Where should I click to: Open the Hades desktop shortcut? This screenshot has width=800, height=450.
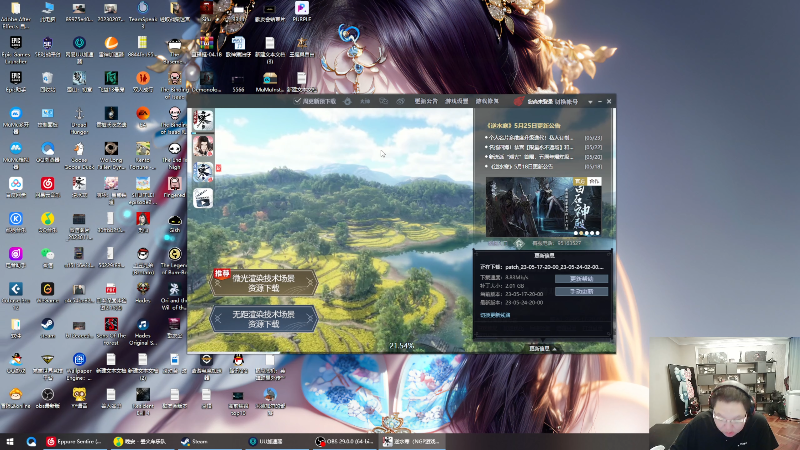[143, 293]
